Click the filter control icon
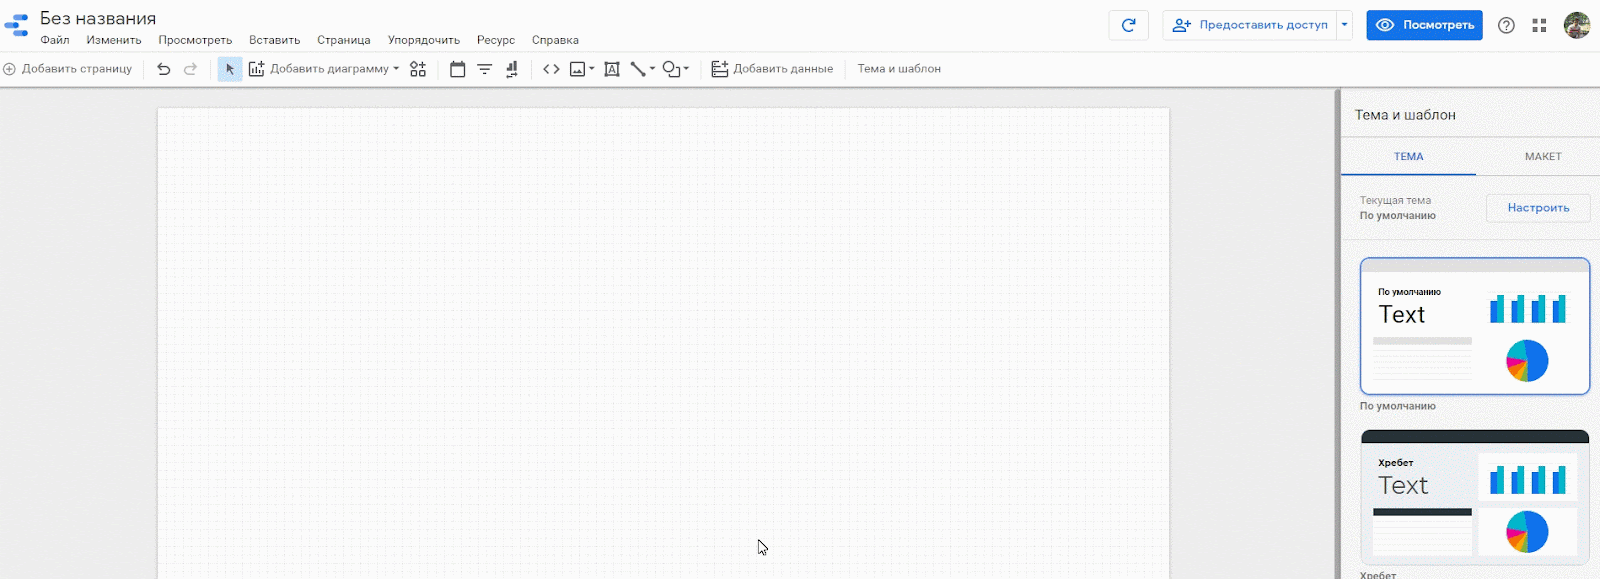 [x=485, y=69]
